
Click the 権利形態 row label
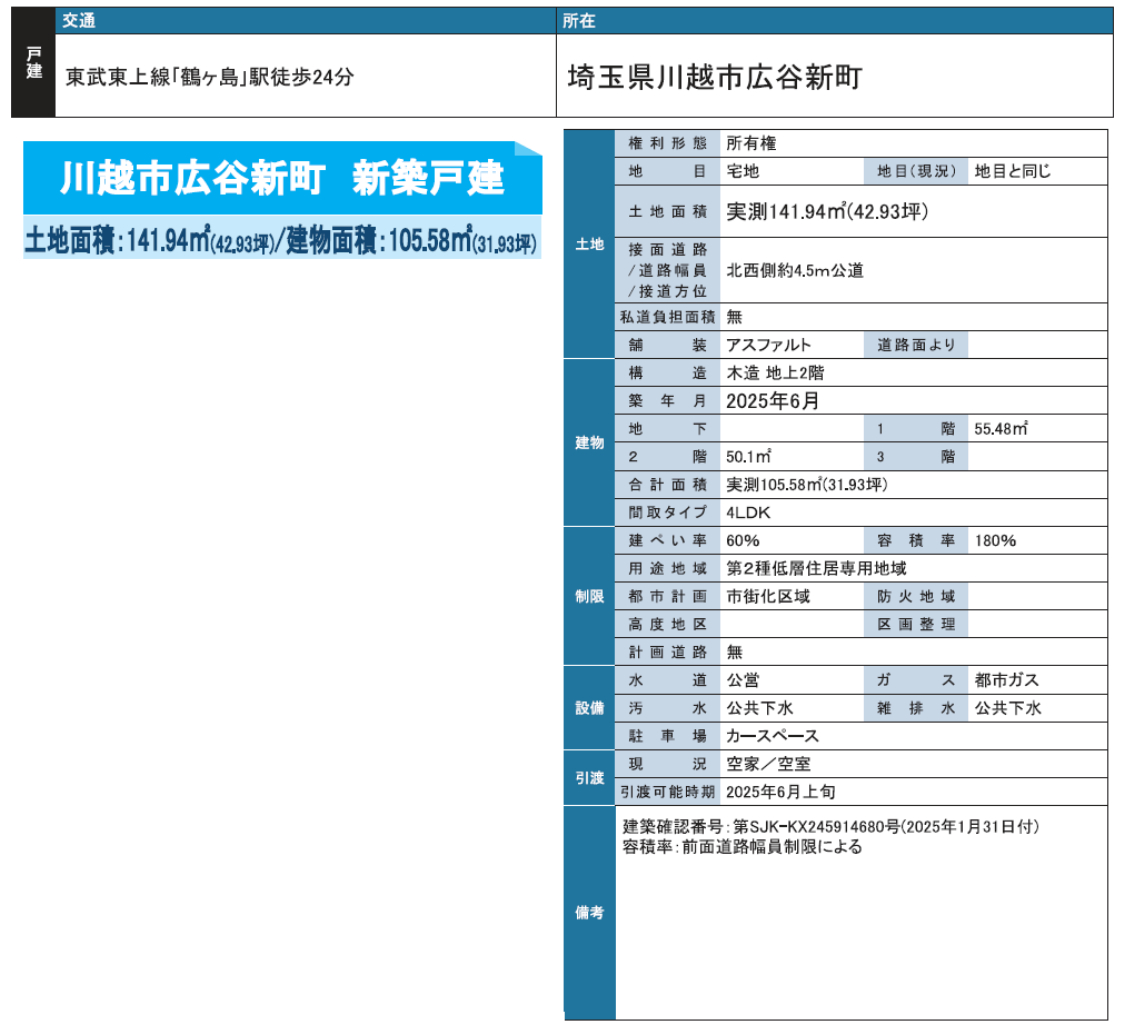coord(667,143)
